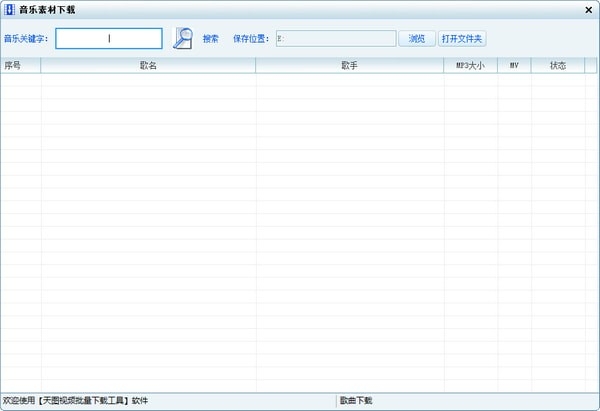
Task: Click the 音乐关键字 label
Action: point(26,39)
